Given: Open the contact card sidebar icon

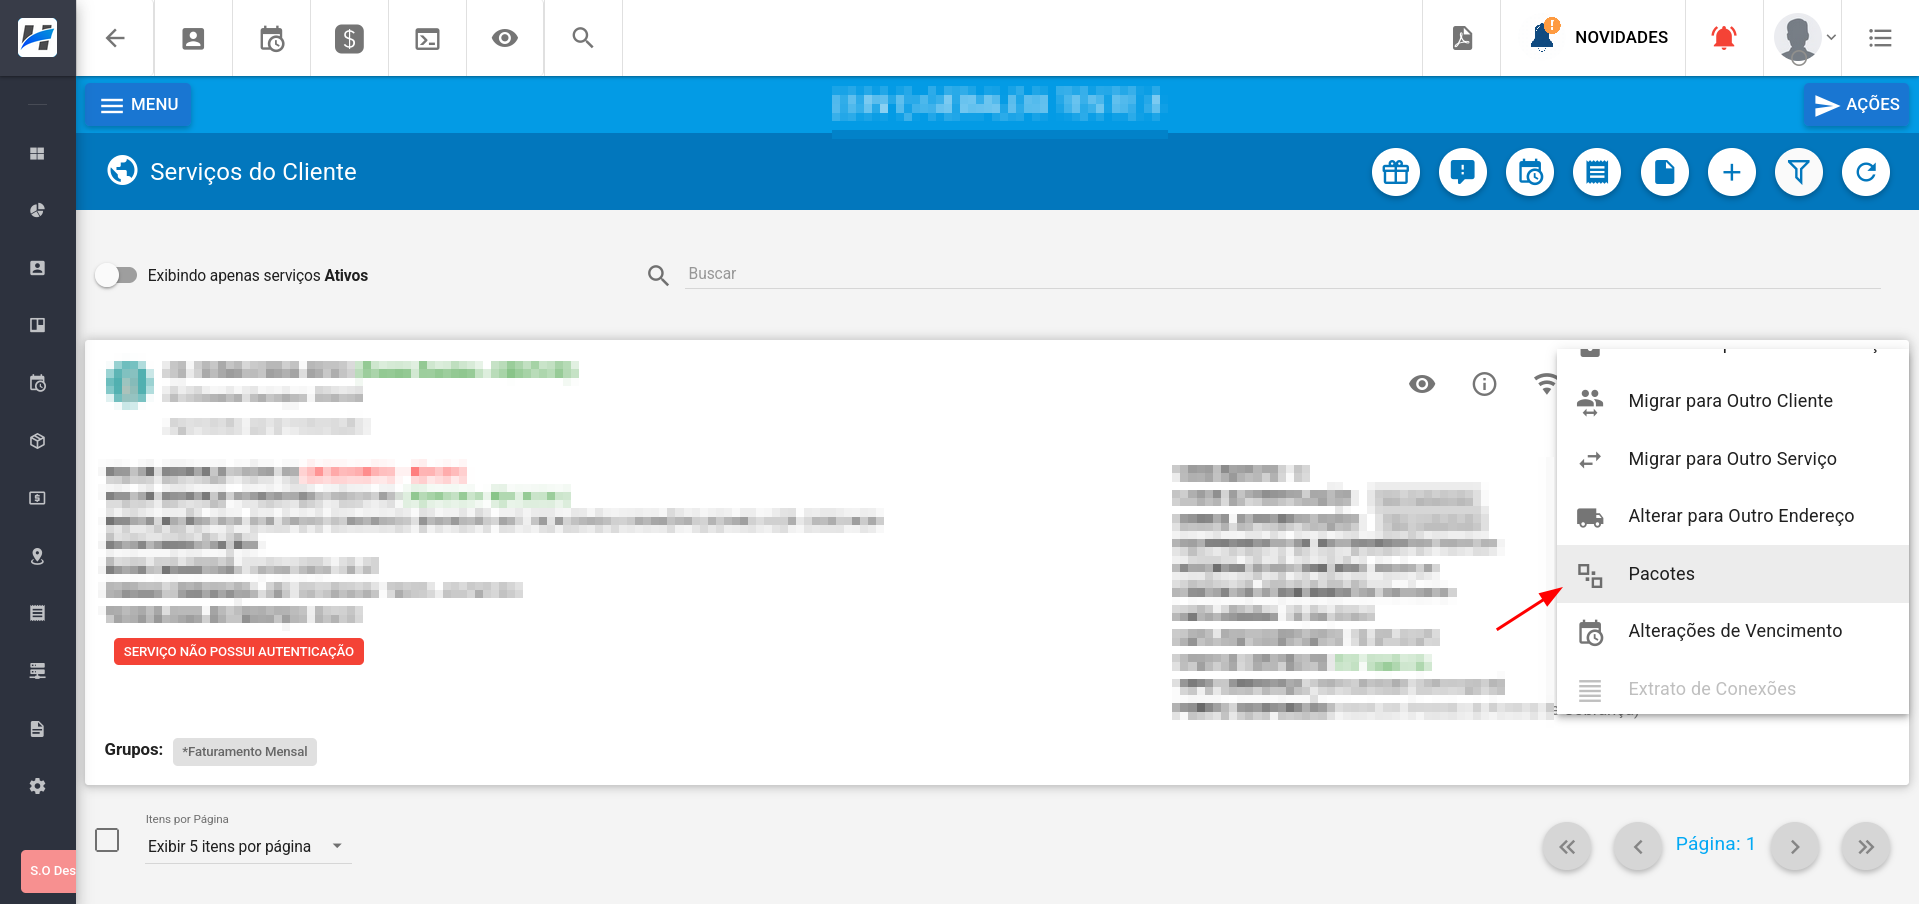Looking at the screenshot, I should [x=37, y=268].
